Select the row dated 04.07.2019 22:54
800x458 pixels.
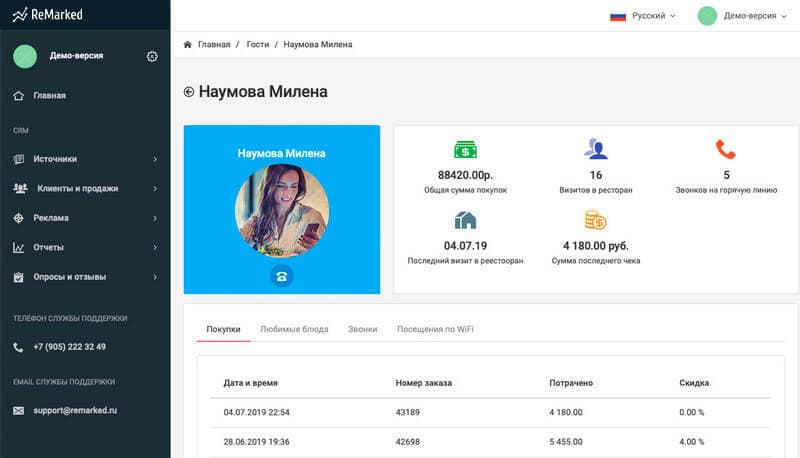tap(490, 413)
